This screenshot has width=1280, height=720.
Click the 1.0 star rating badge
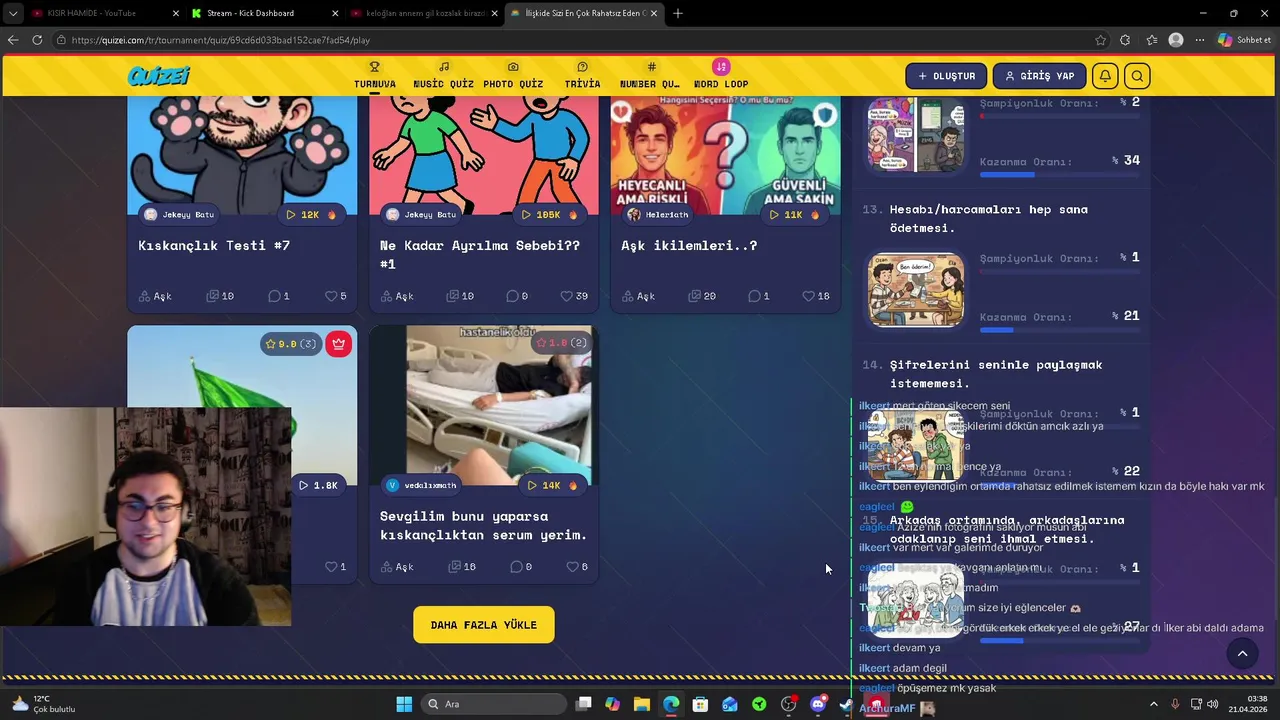tap(561, 343)
